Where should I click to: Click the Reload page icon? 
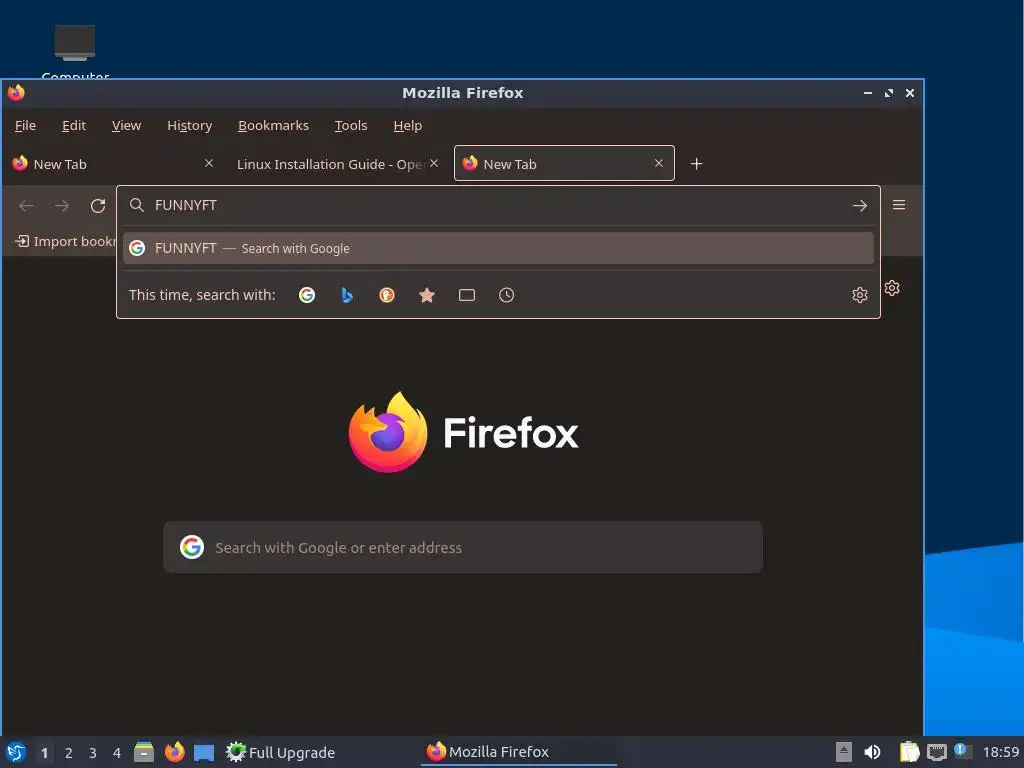tap(98, 206)
